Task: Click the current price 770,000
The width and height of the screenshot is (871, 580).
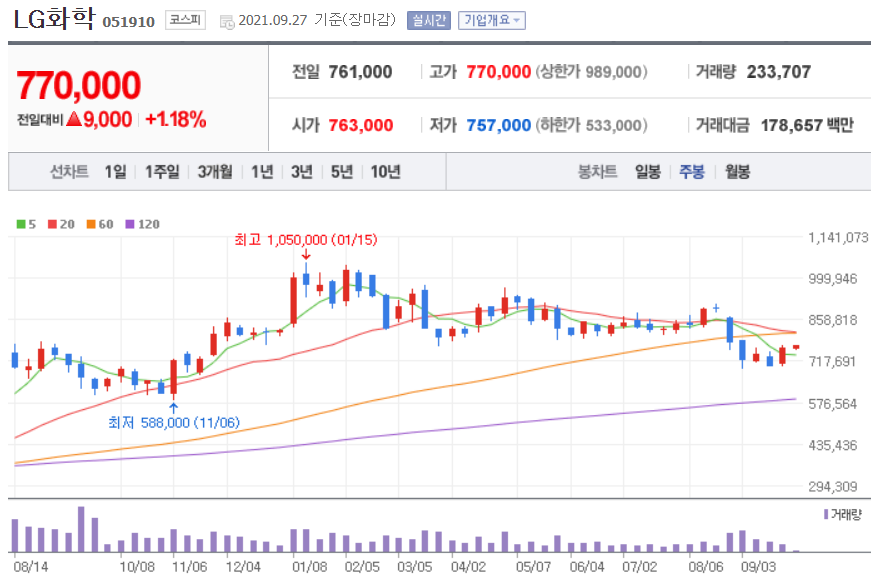Action: [x=79, y=85]
